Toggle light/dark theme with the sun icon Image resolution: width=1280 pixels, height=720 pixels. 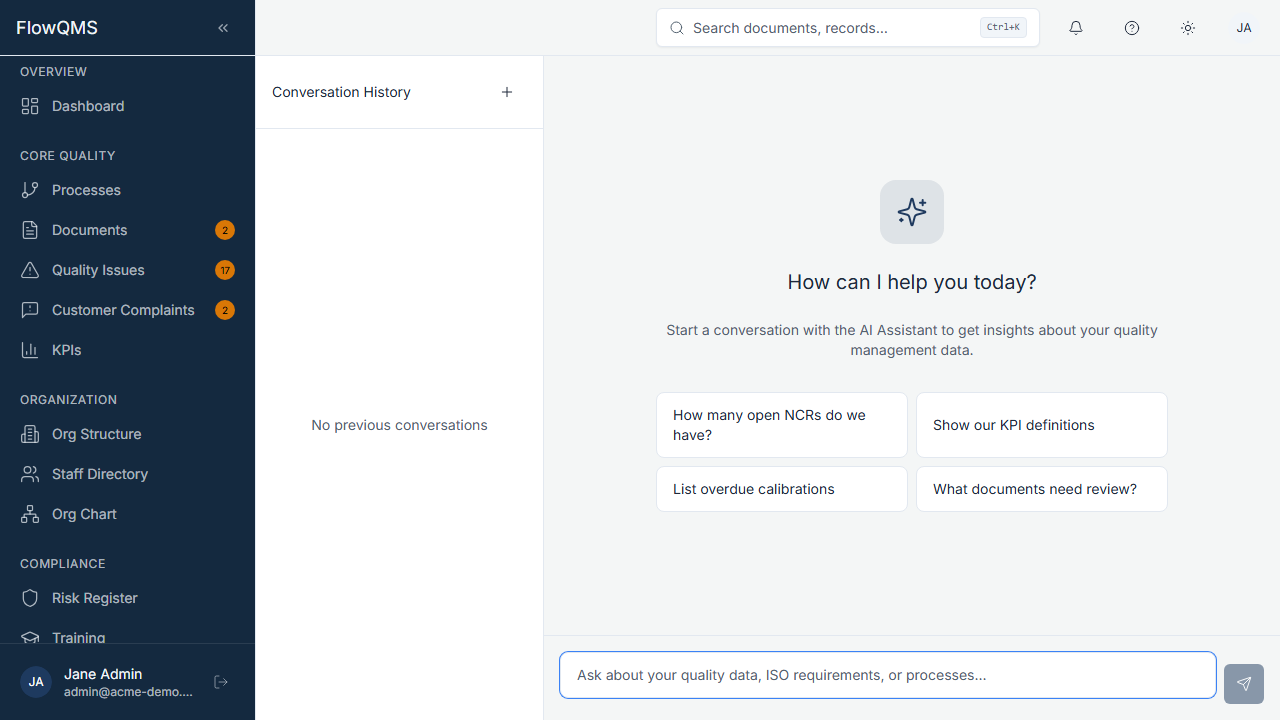(x=1188, y=28)
